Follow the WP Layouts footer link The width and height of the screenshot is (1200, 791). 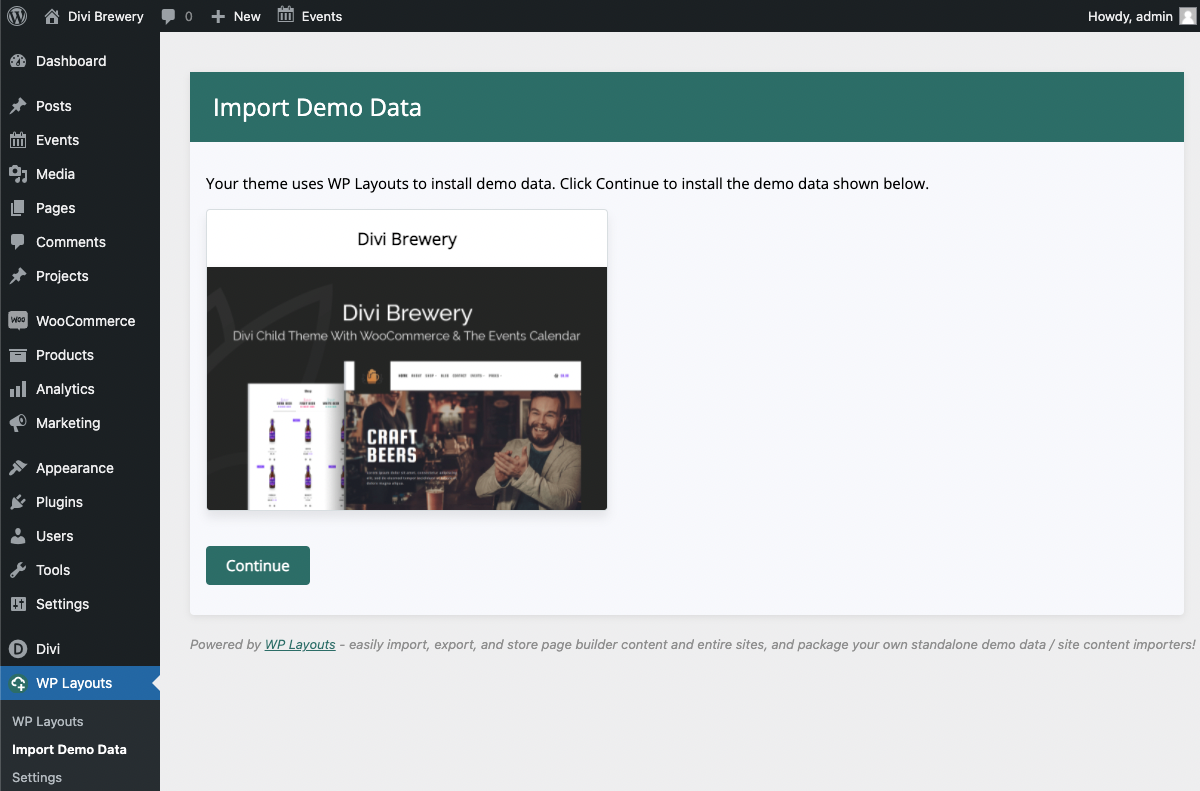coord(300,645)
